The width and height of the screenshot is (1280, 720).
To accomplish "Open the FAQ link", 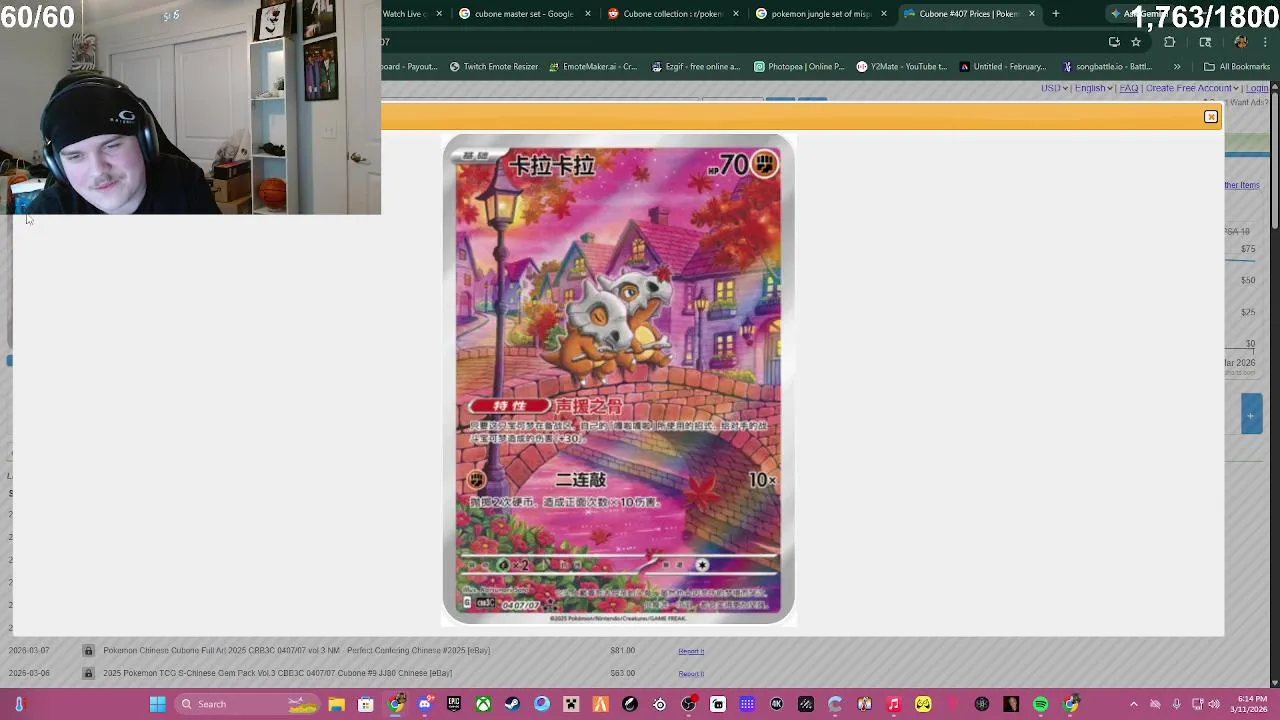I will click(x=1129, y=88).
